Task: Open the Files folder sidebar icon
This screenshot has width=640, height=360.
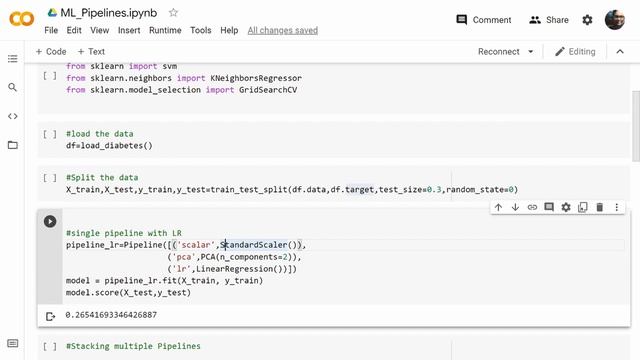Action: click(13, 145)
